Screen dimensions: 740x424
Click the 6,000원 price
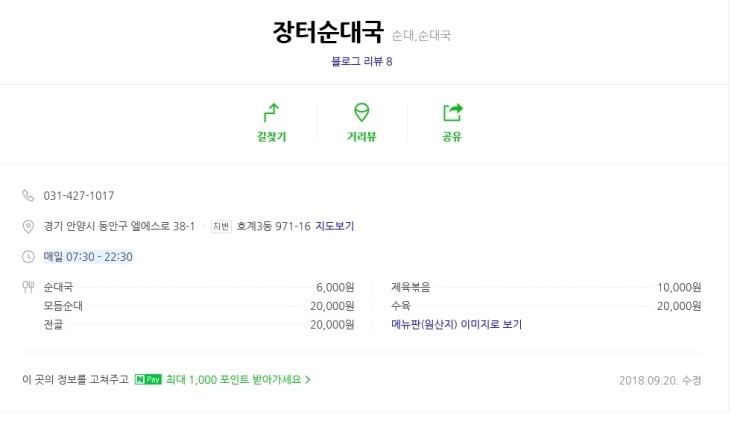coord(335,287)
